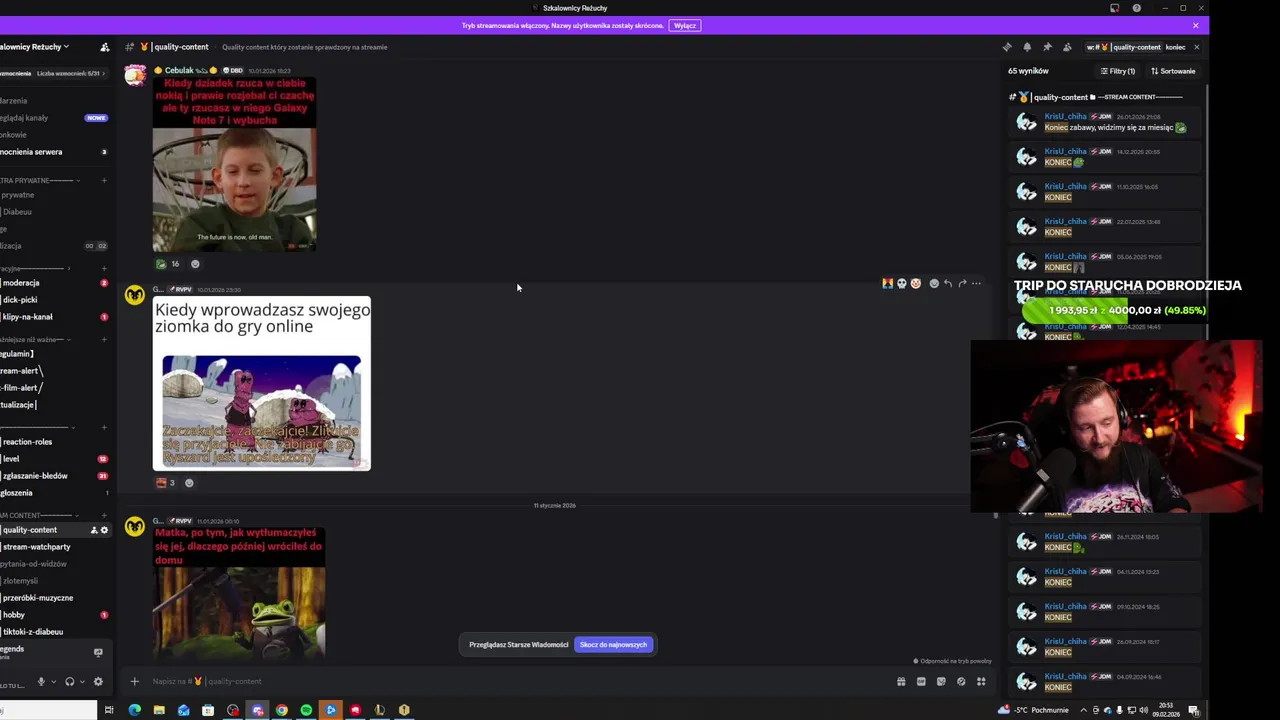Open KONIEC search result dated 22.01.2025

pos(1105,227)
